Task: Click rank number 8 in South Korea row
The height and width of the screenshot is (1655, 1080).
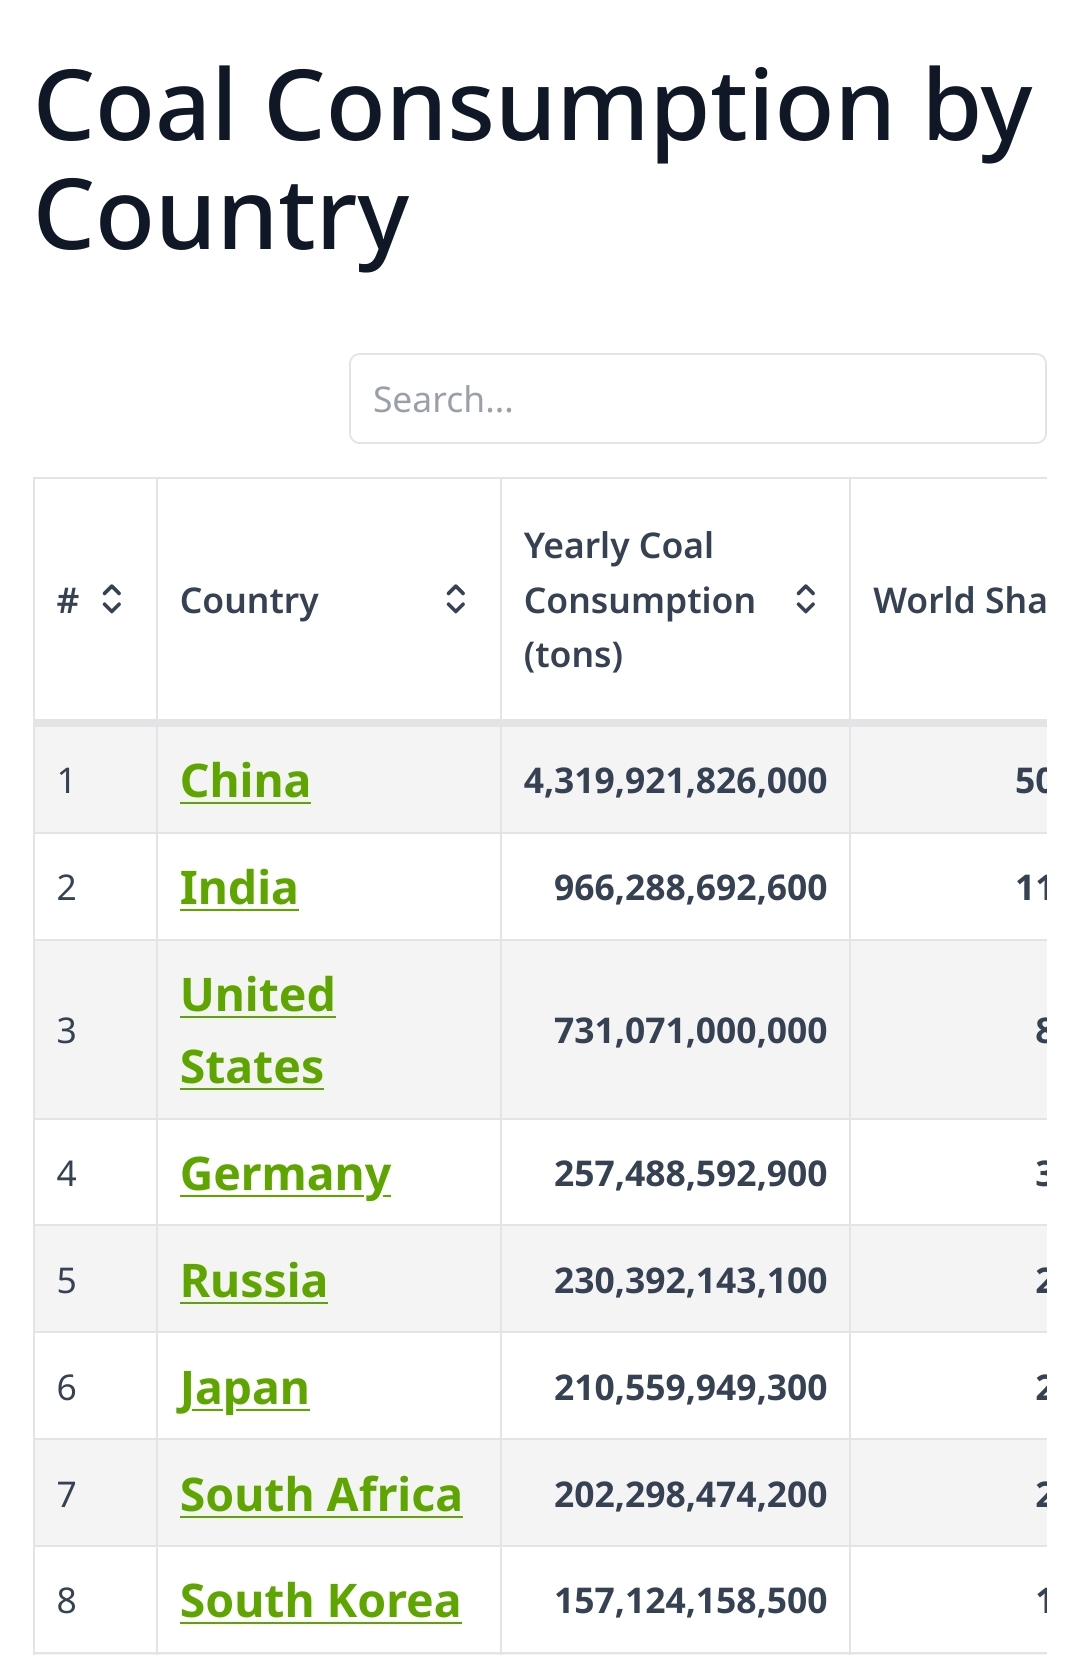Action: click(66, 1600)
